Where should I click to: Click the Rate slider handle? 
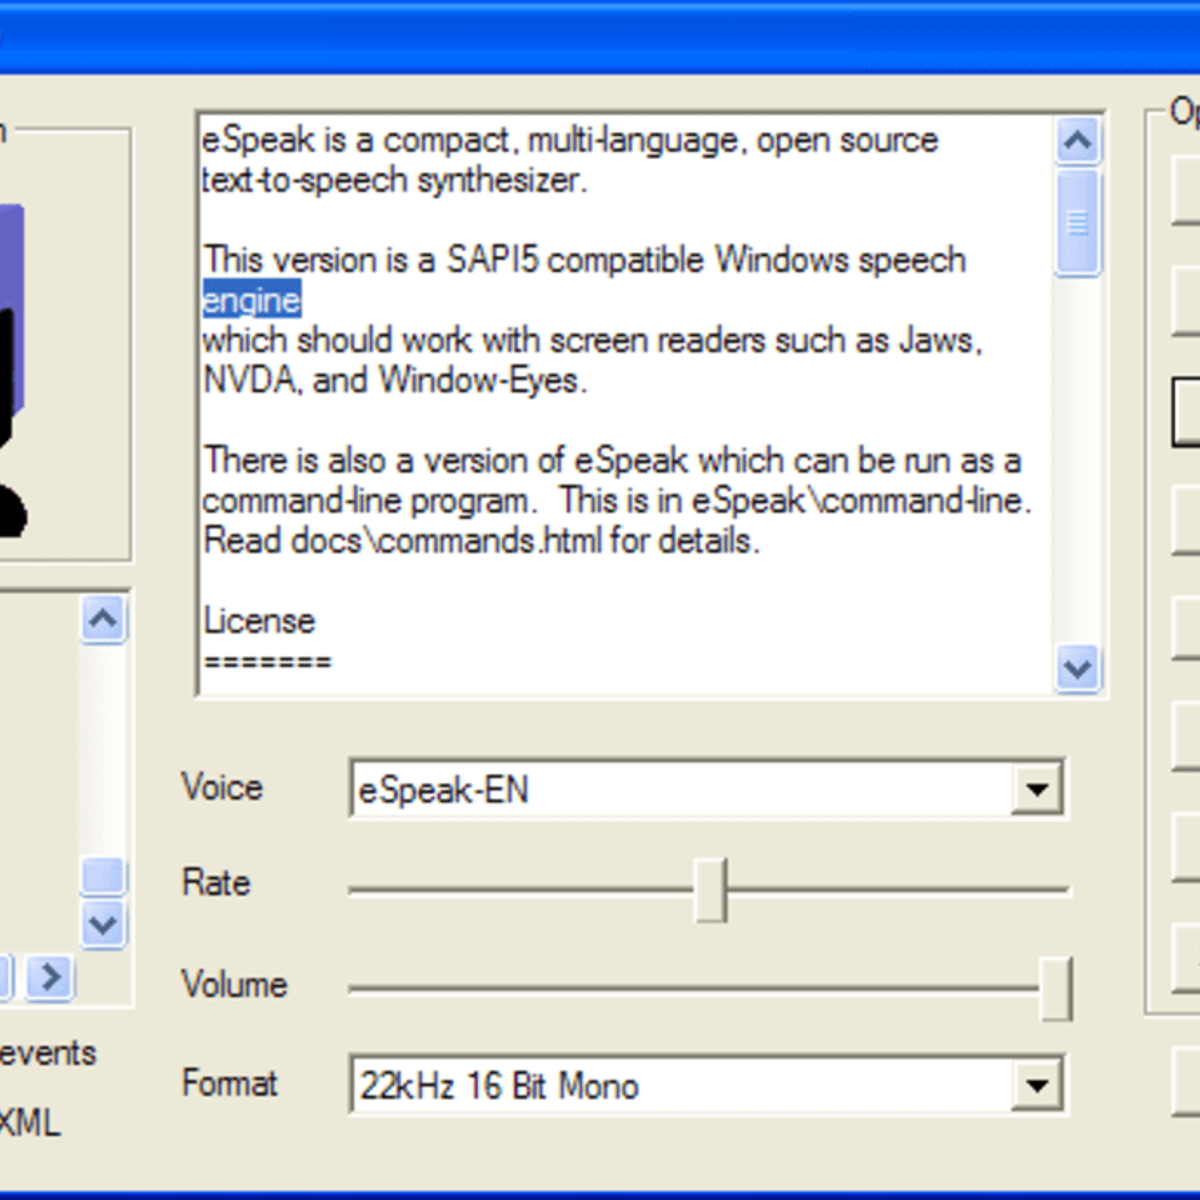pyautogui.click(x=711, y=889)
